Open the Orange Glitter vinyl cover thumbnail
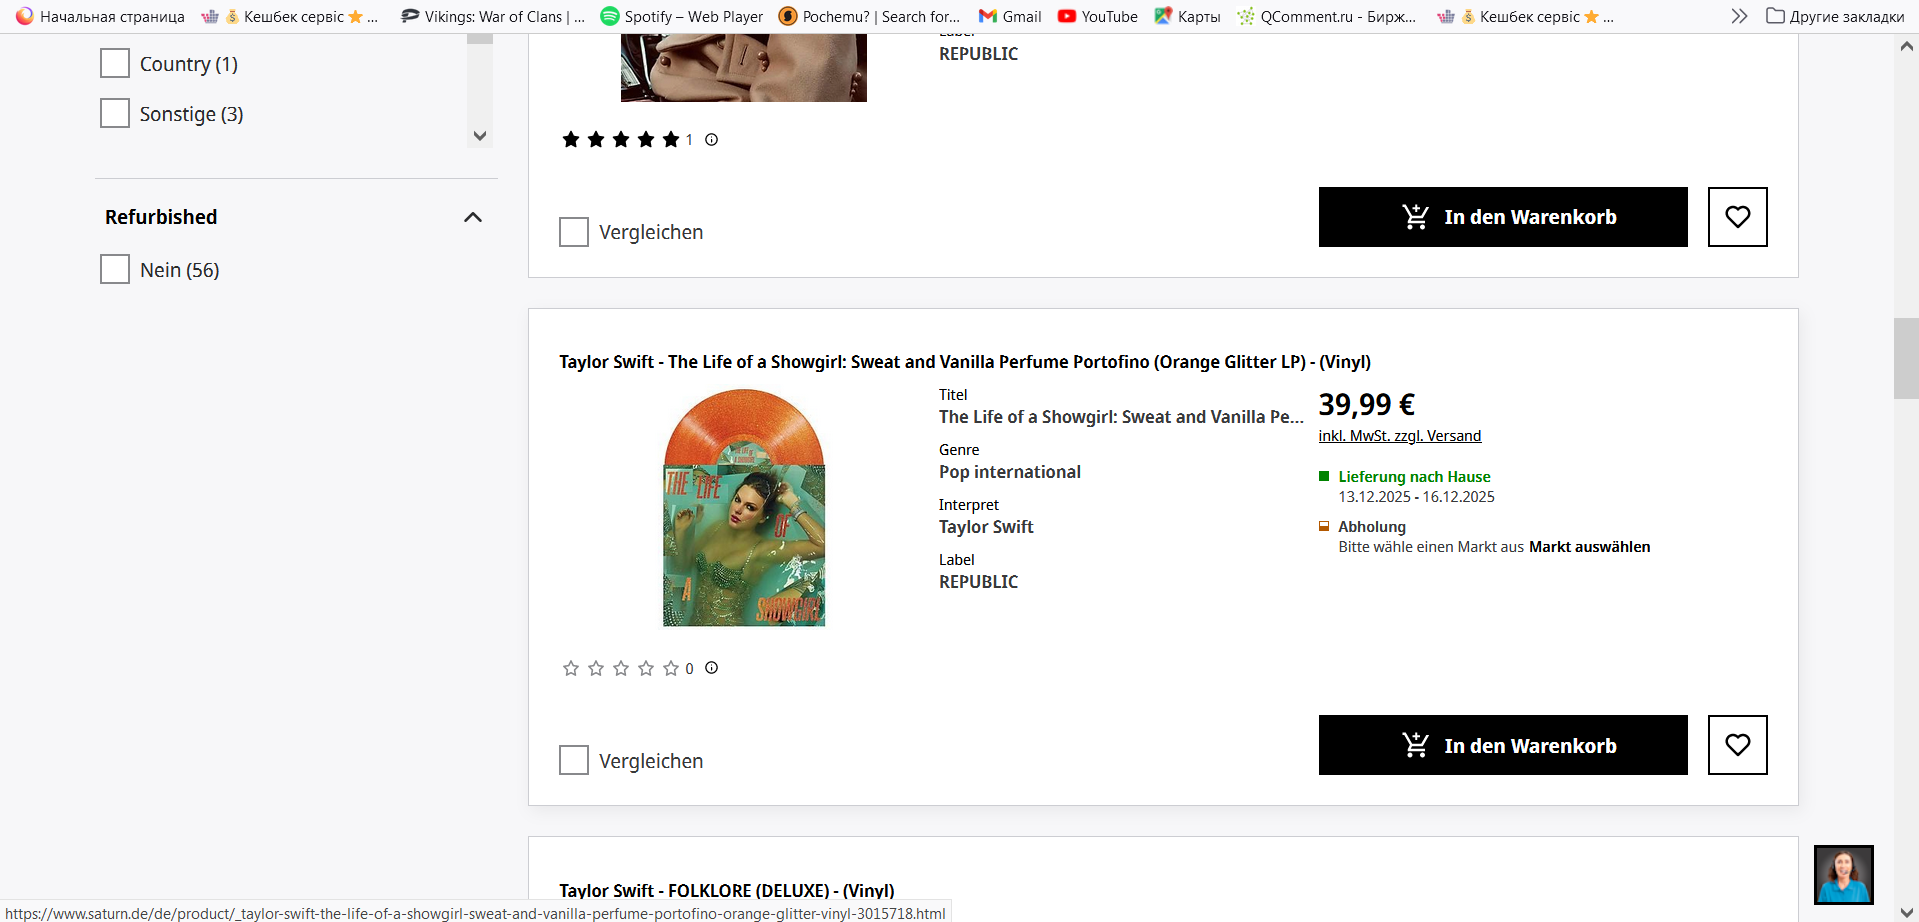1919x922 pixels. [x=744, y=508]
